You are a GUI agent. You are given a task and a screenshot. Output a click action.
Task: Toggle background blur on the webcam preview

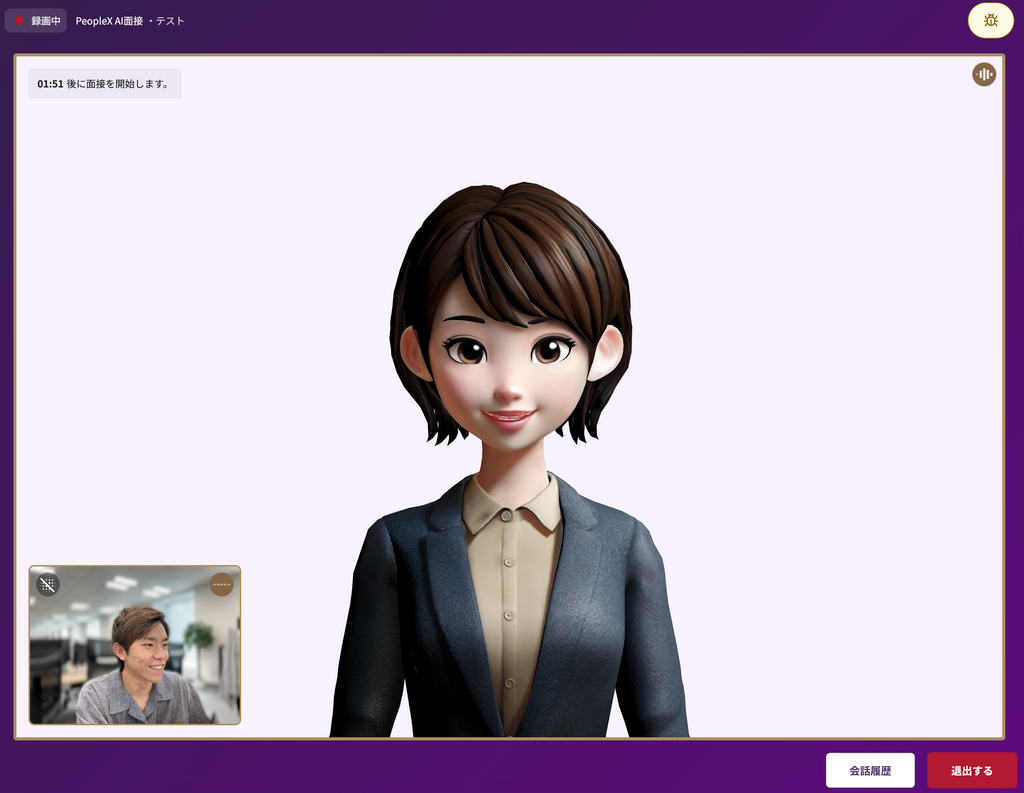[48, 585]
